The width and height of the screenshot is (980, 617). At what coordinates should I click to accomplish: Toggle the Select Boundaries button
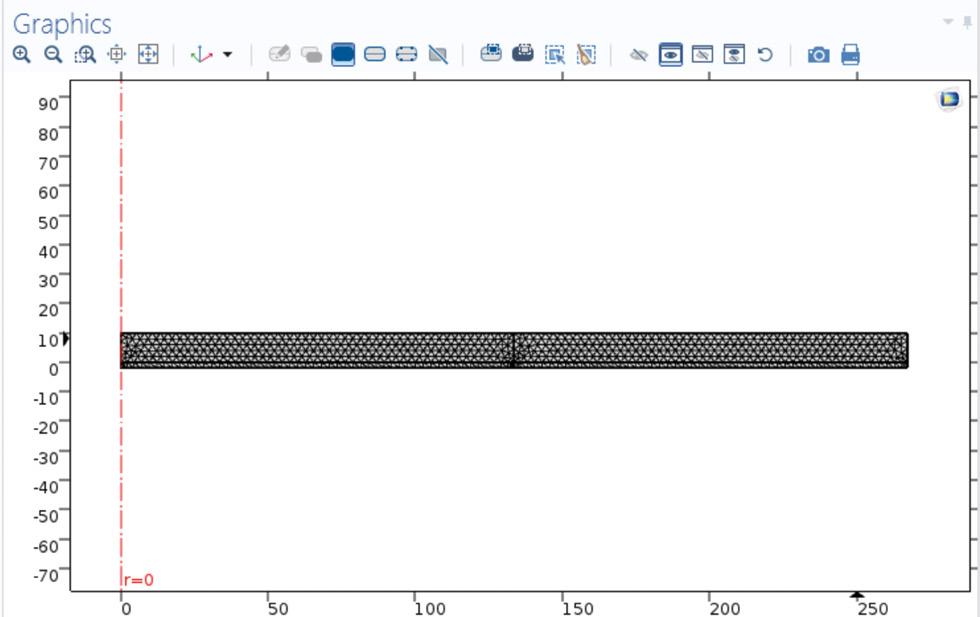[x=374, y=54]
